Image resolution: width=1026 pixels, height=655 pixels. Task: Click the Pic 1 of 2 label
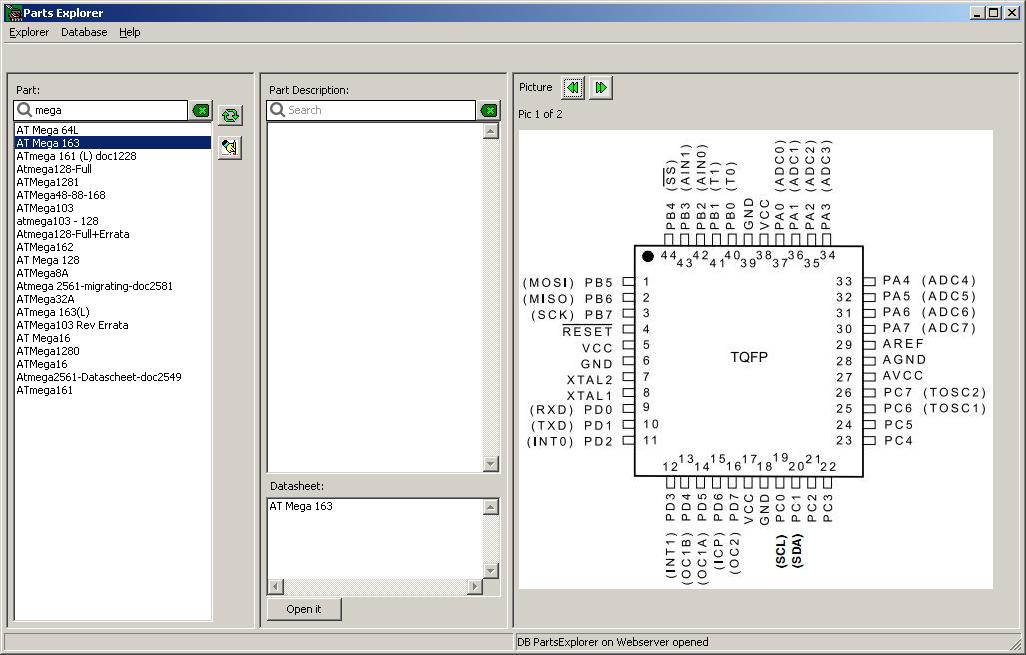[540, 114]
